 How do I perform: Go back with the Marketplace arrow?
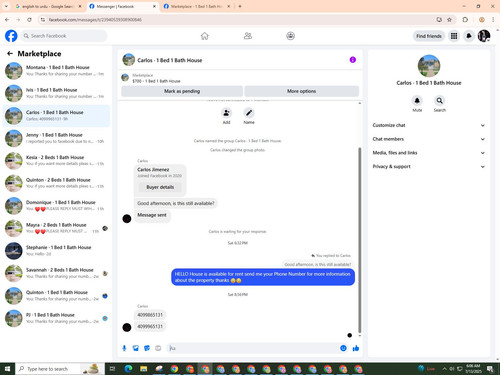click(10, 54)
